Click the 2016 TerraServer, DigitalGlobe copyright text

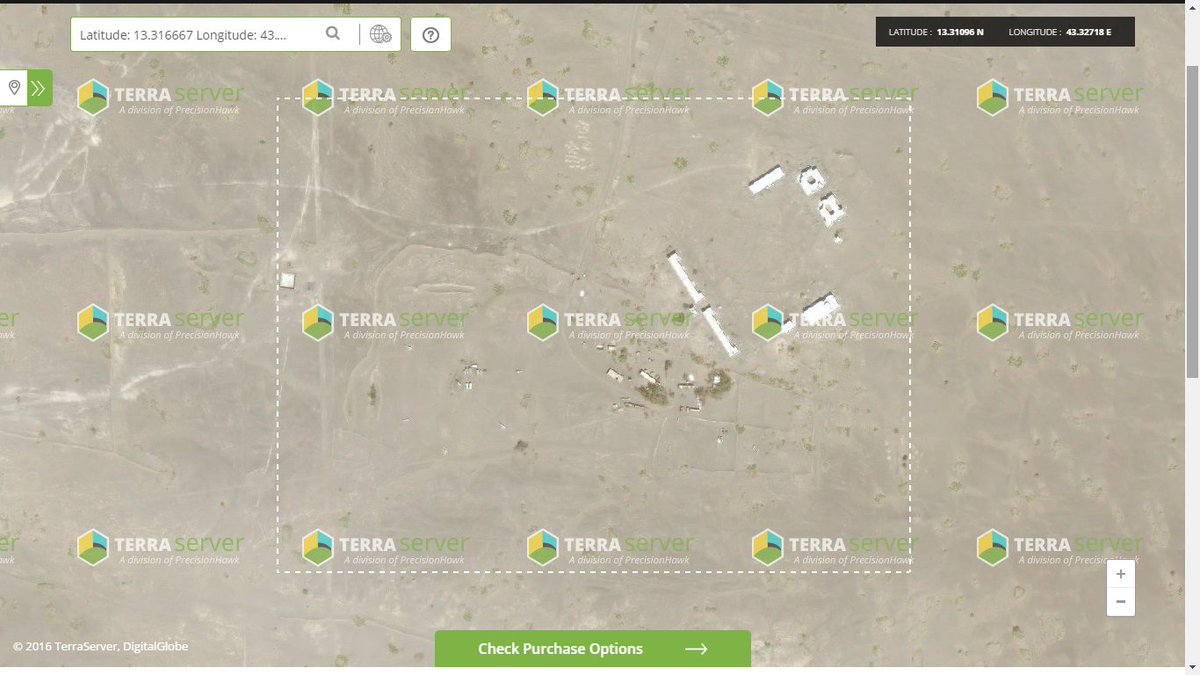point(100,646)
